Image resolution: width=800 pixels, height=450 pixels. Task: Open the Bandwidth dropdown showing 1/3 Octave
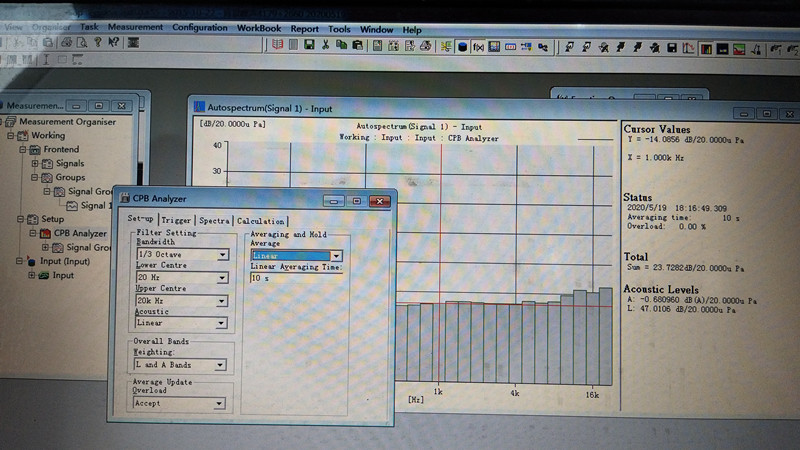click(x=222, y=254)
